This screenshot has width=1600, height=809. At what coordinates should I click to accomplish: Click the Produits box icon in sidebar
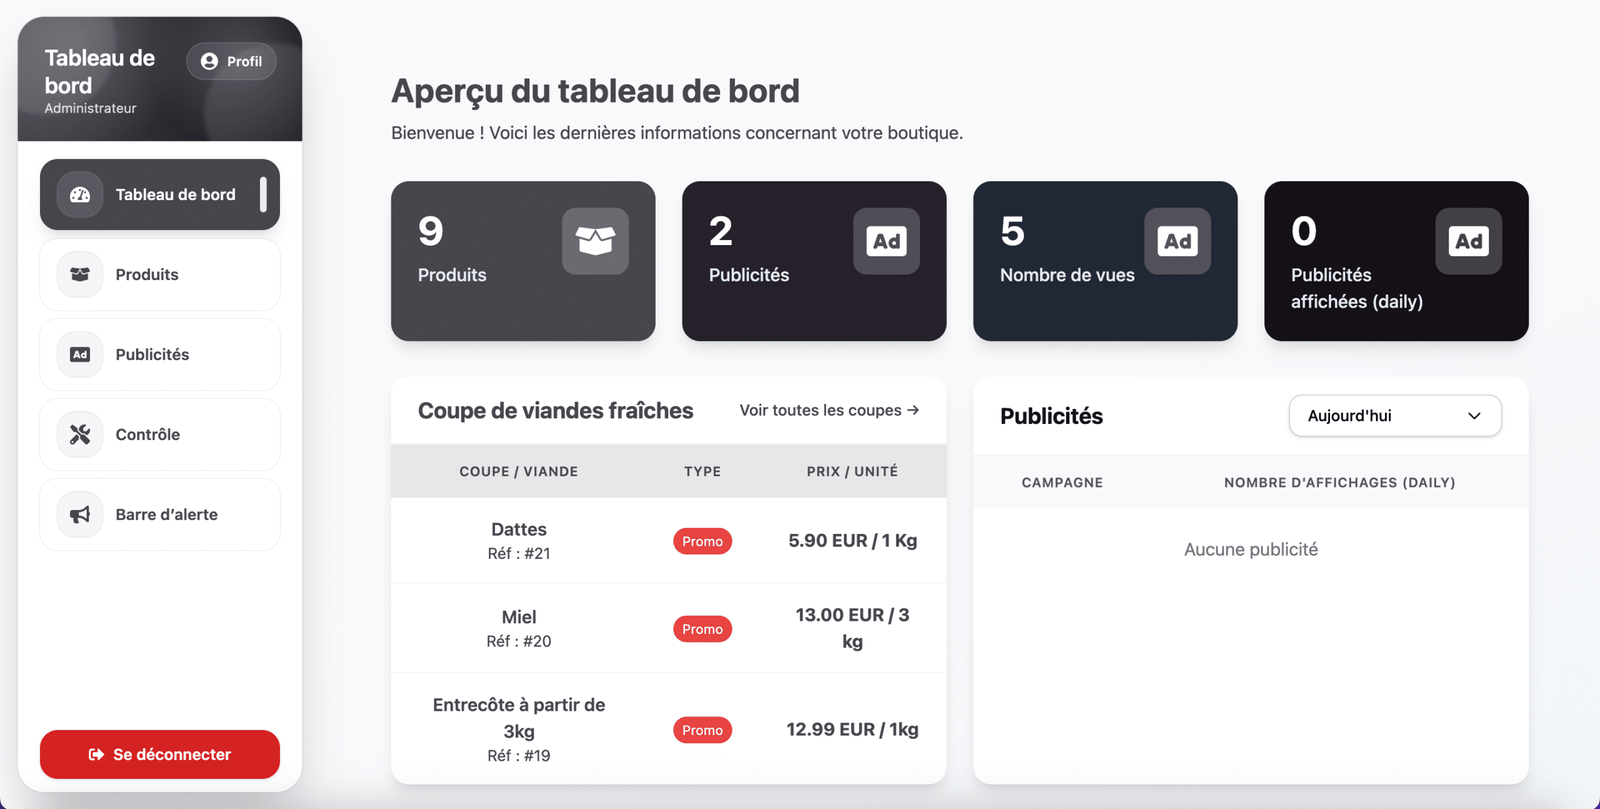coord(80,275)
